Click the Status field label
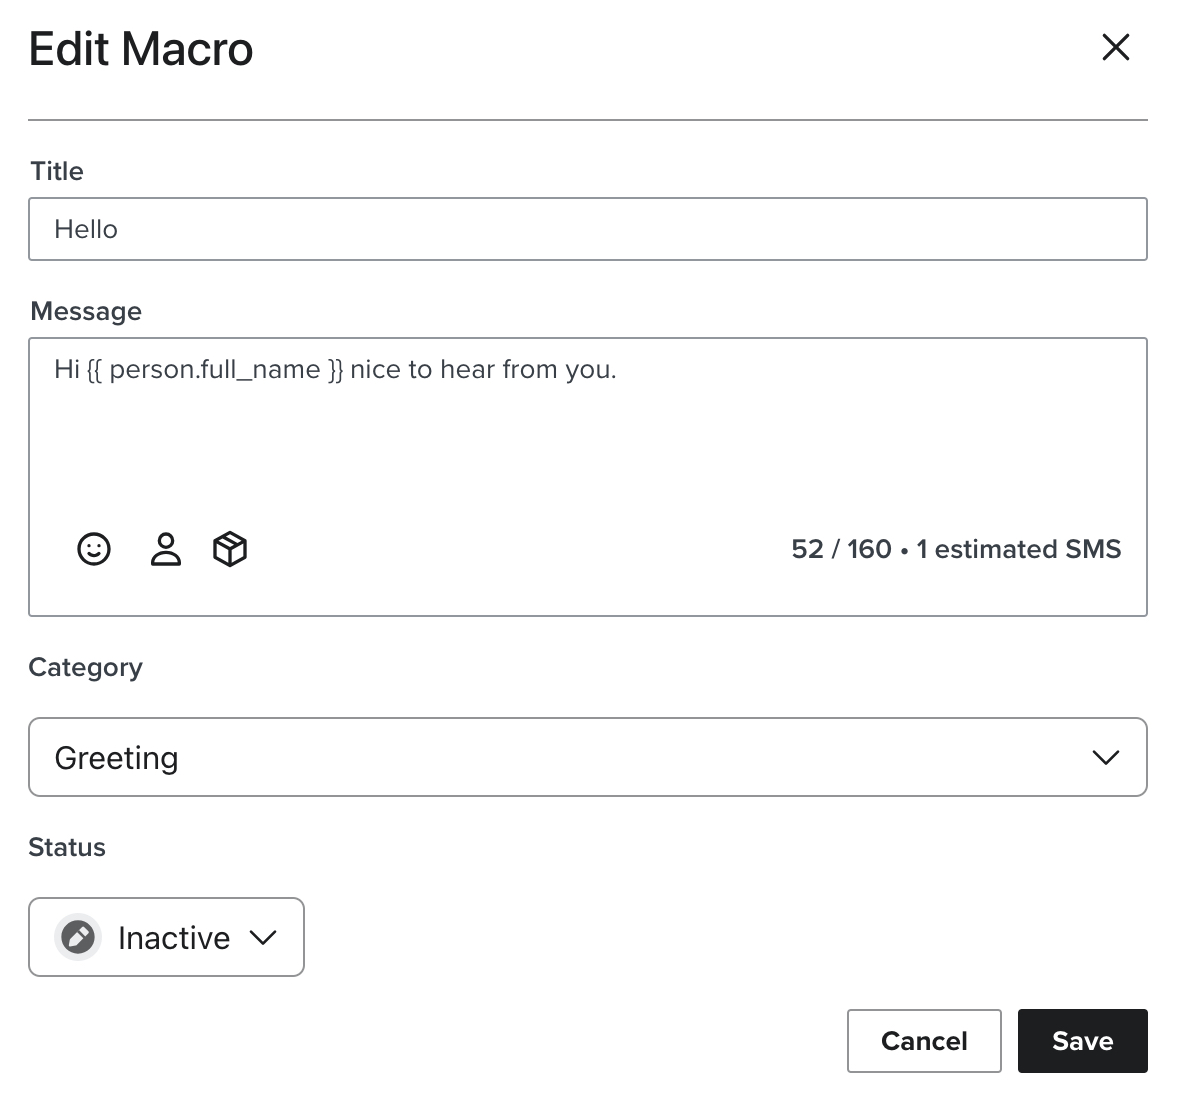Screen dimensions: 1188x1102 pyautogui.click(x=67, y=847)
